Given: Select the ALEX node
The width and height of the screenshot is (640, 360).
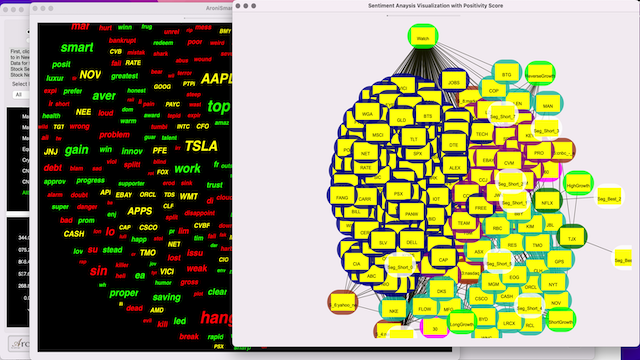Looking at the screenshot, I should 455,167.
